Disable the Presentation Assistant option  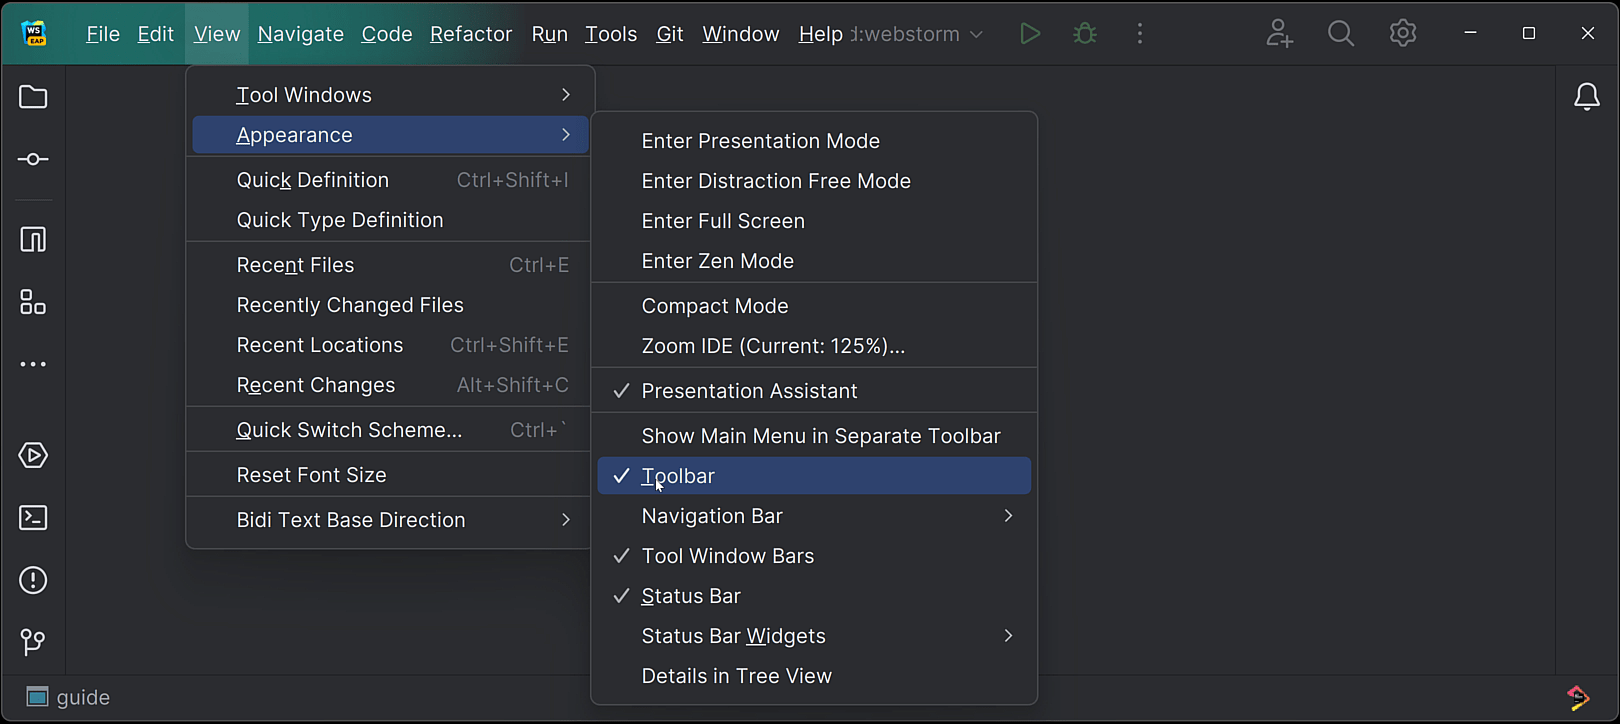tap(749, 391)
